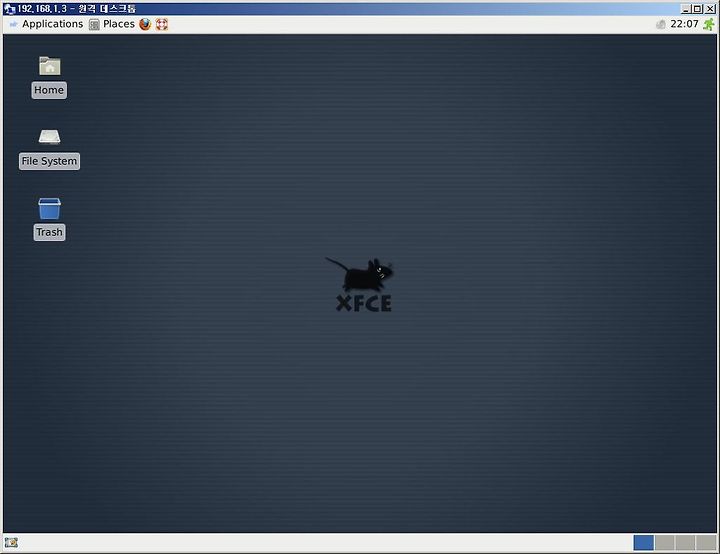
Task: Open the File System drive icon
Action: tap(50, 136)
